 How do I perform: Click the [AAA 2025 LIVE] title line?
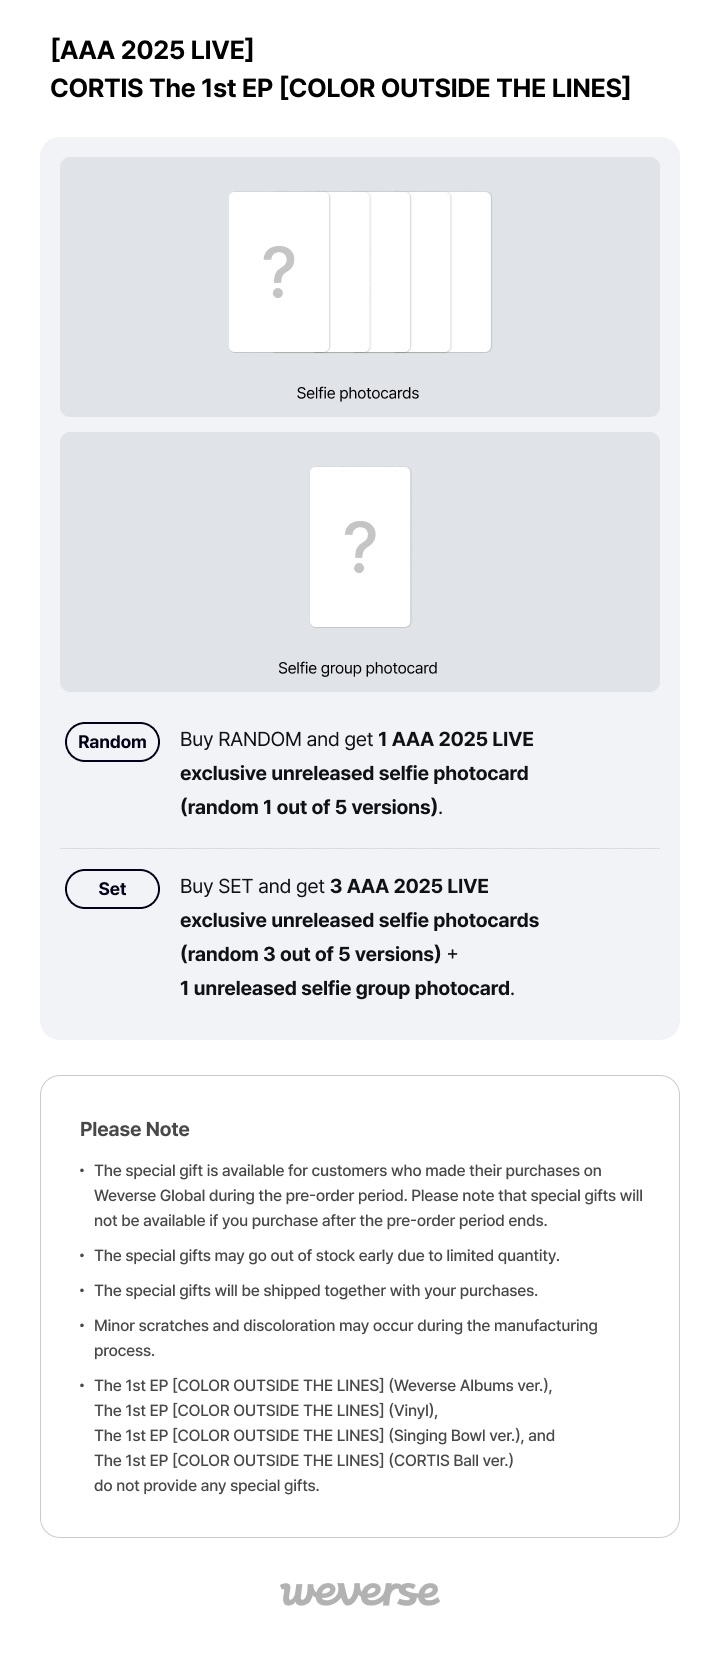(x=152, y=50)
